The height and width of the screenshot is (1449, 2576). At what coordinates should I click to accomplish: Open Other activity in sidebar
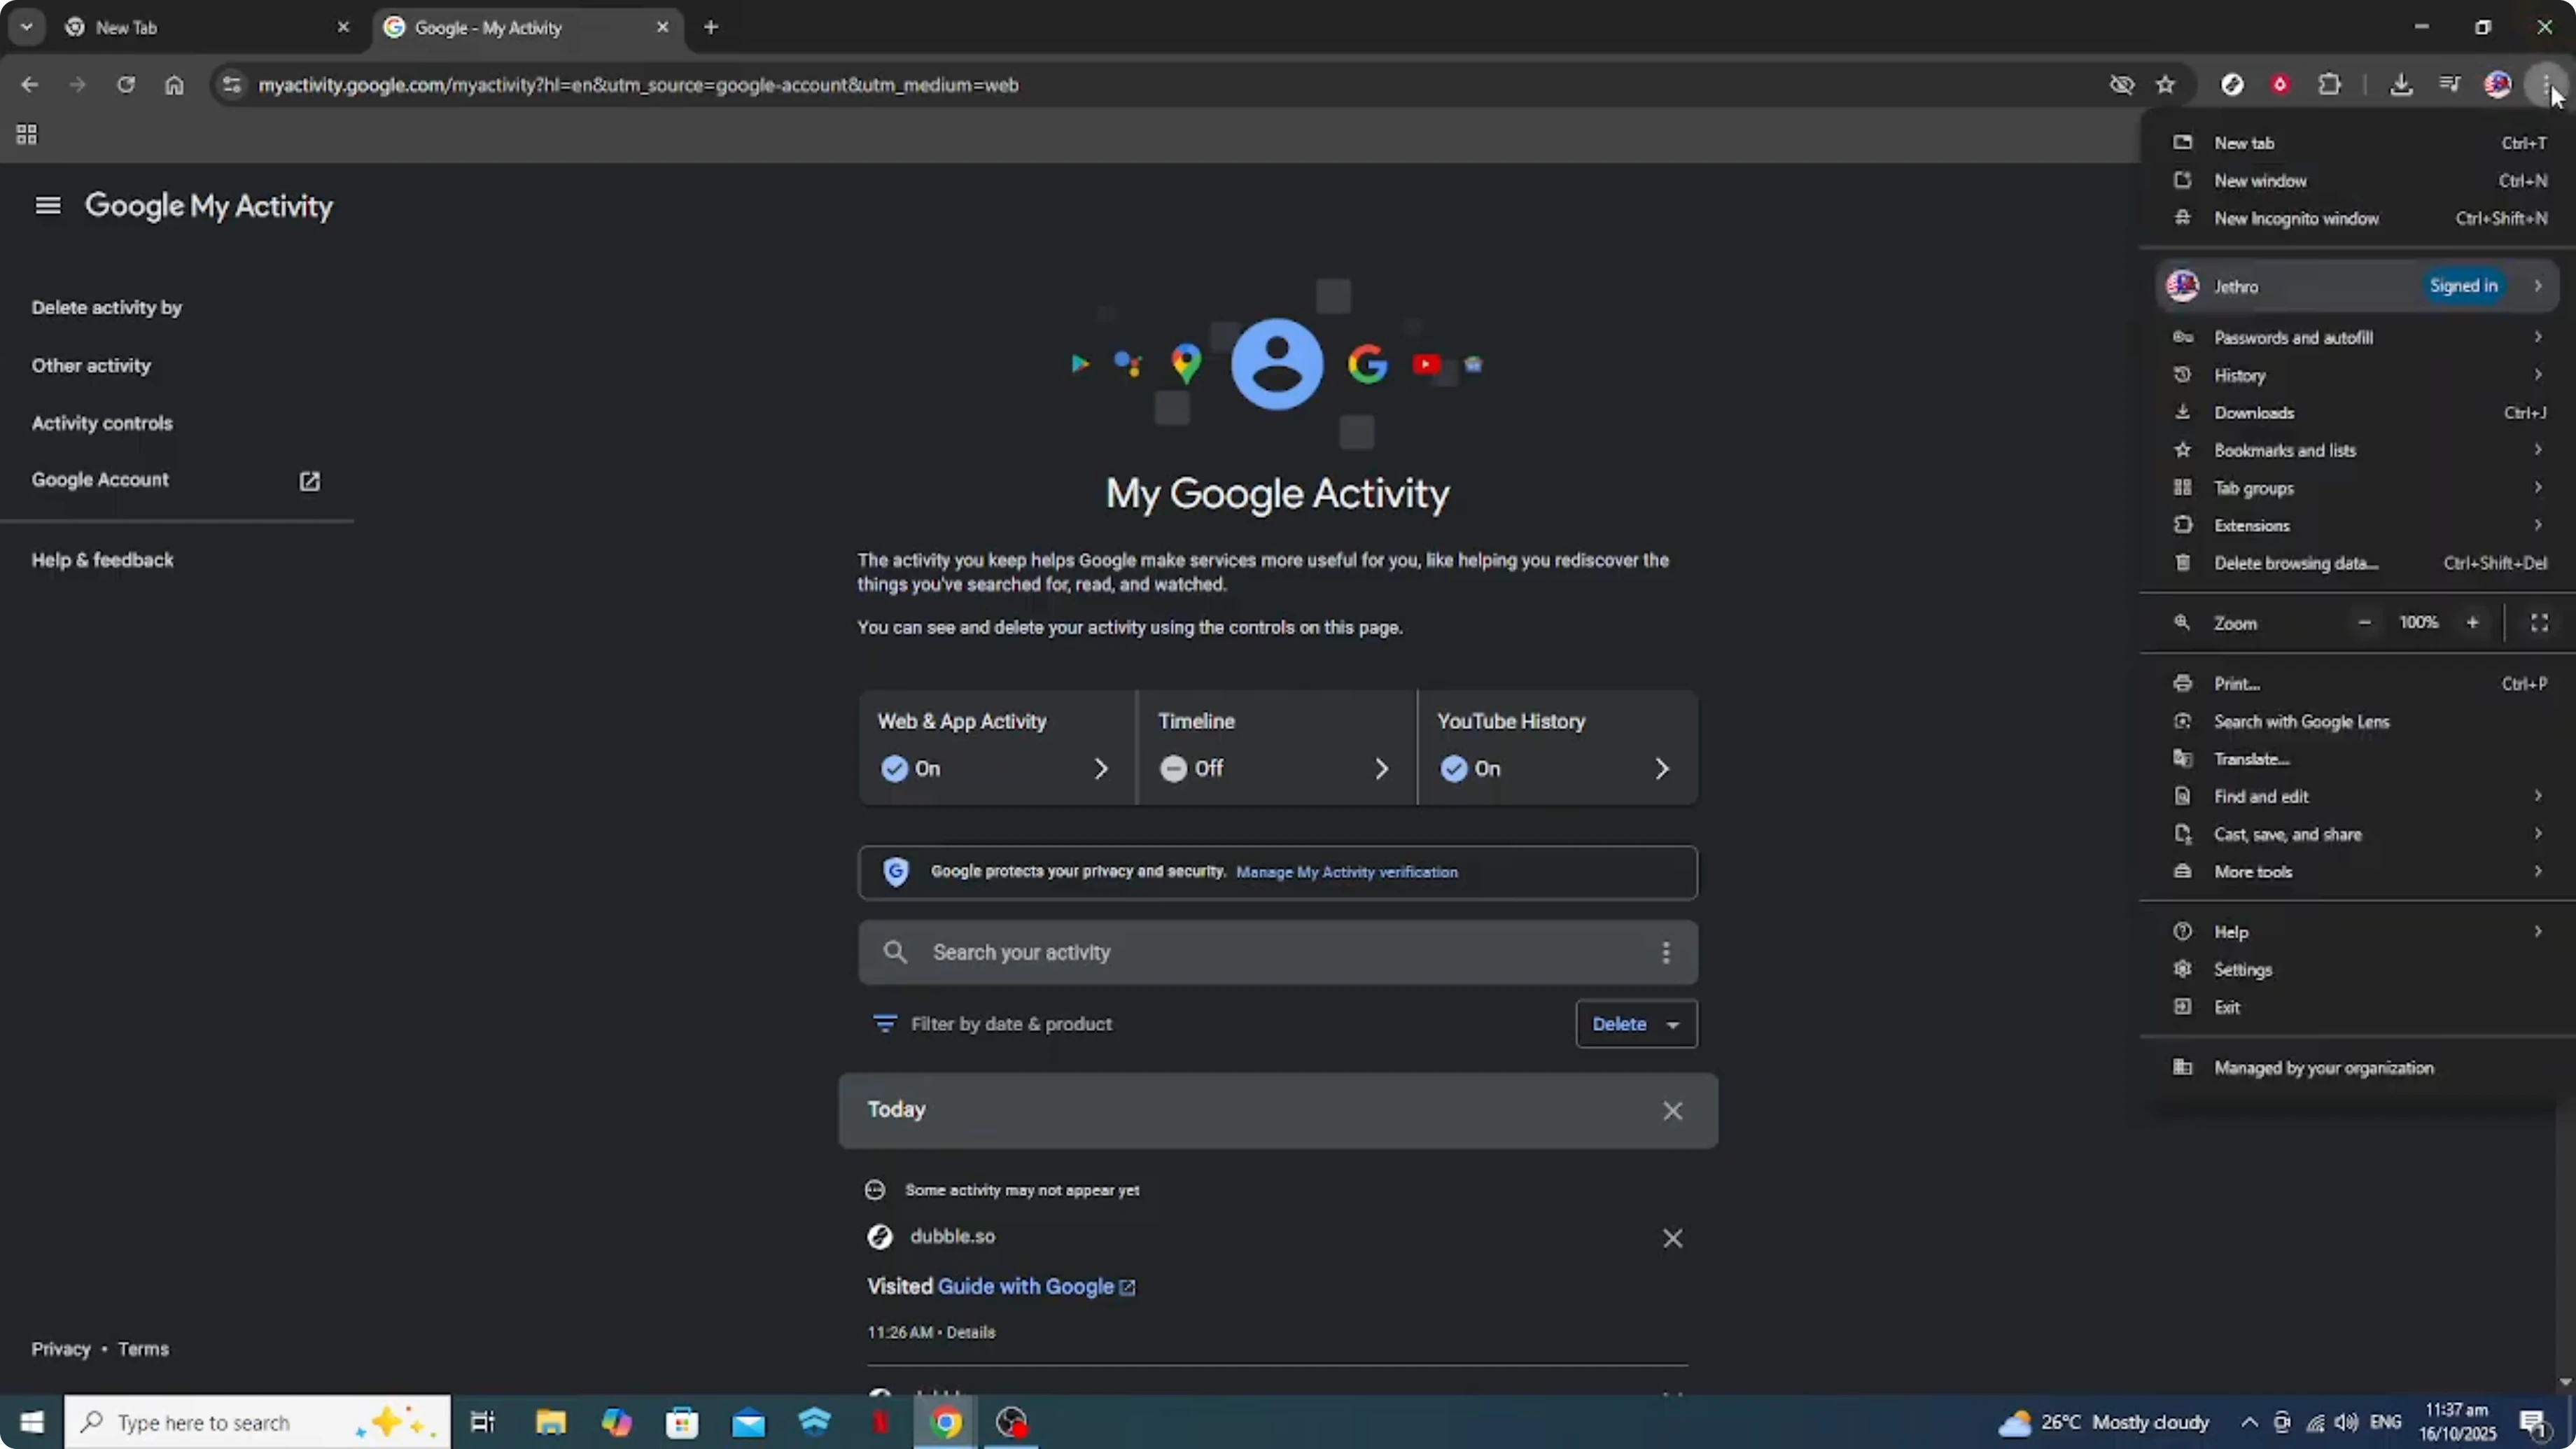91,365
